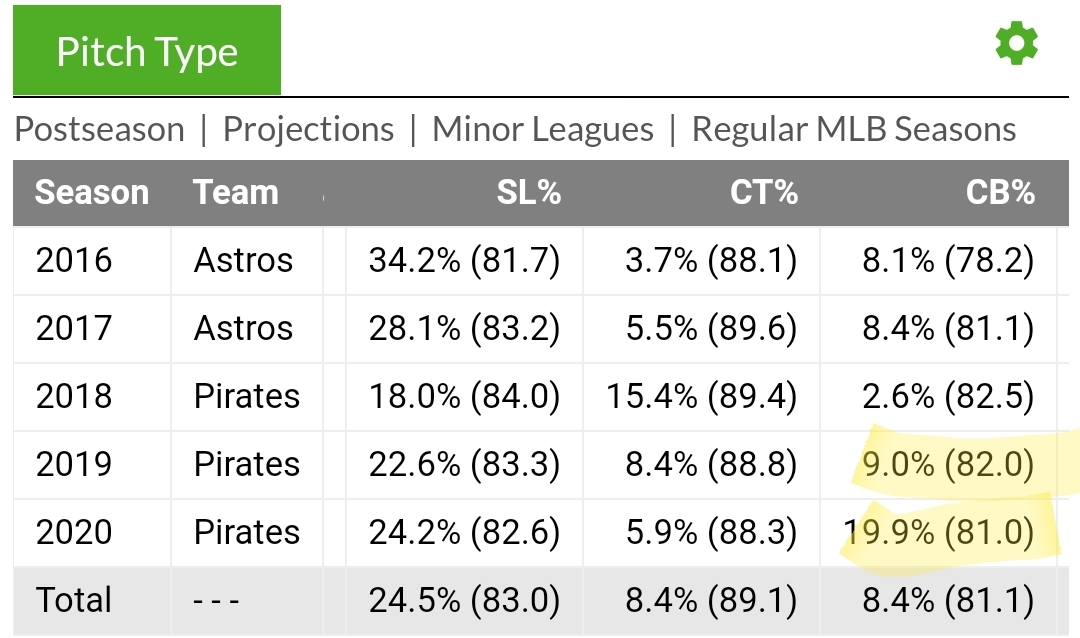Select the Minor Leagues tab
Viewport: 1080px width, 638px height.
pyautogui.click(x=543, y=129)
